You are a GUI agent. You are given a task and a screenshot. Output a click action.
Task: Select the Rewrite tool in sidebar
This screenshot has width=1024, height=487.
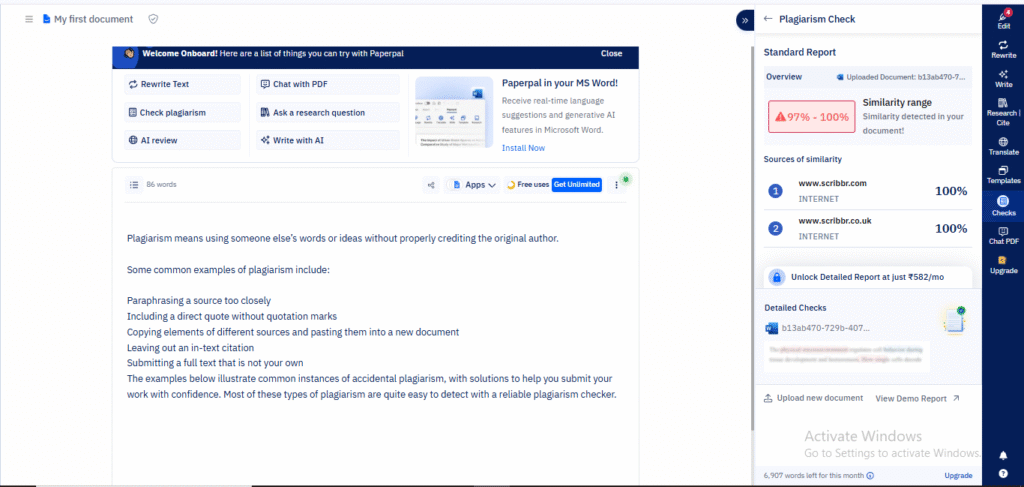(1003, 49)
